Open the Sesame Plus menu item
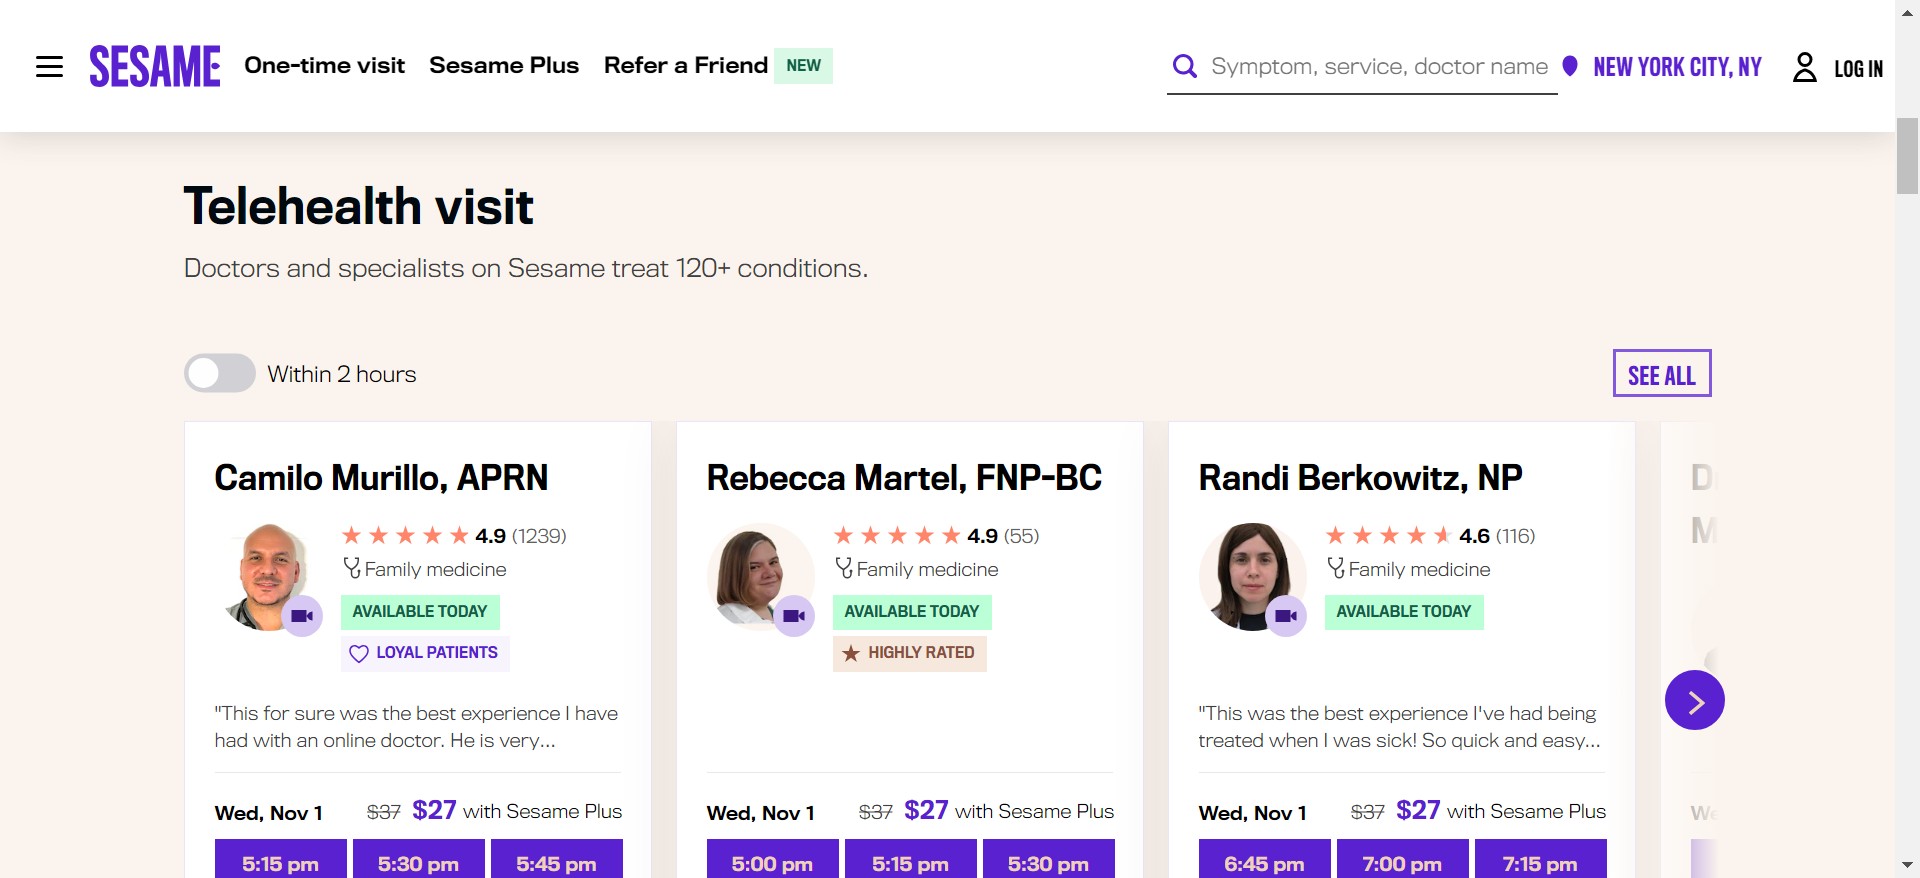This screenshot has height=878, width=1920. (504, 66)
